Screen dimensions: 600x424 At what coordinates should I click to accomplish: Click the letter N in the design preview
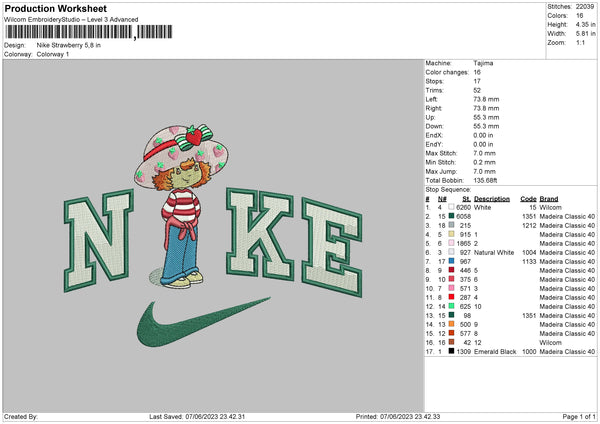point(98,240)
